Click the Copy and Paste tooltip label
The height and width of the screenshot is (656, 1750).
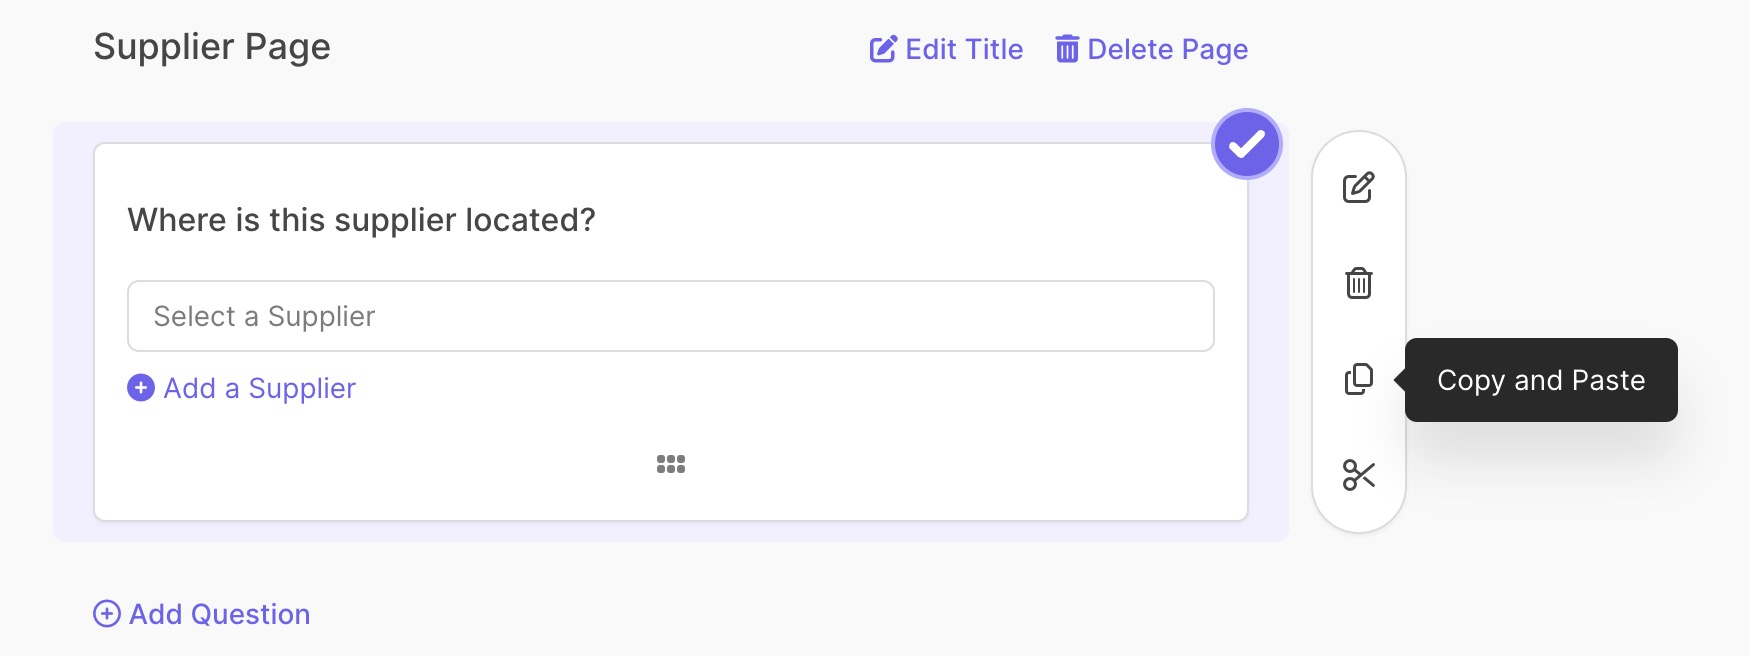click(1541, 380)
